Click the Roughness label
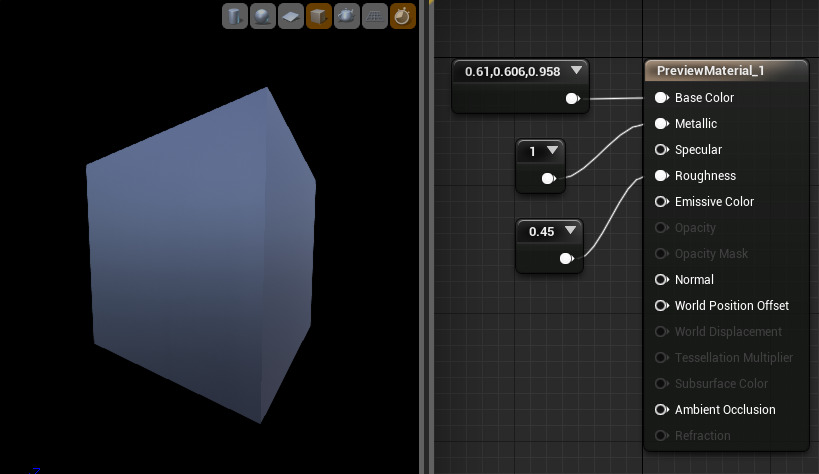The height and width of the screenshot is (474, 819). click(705, 176)
